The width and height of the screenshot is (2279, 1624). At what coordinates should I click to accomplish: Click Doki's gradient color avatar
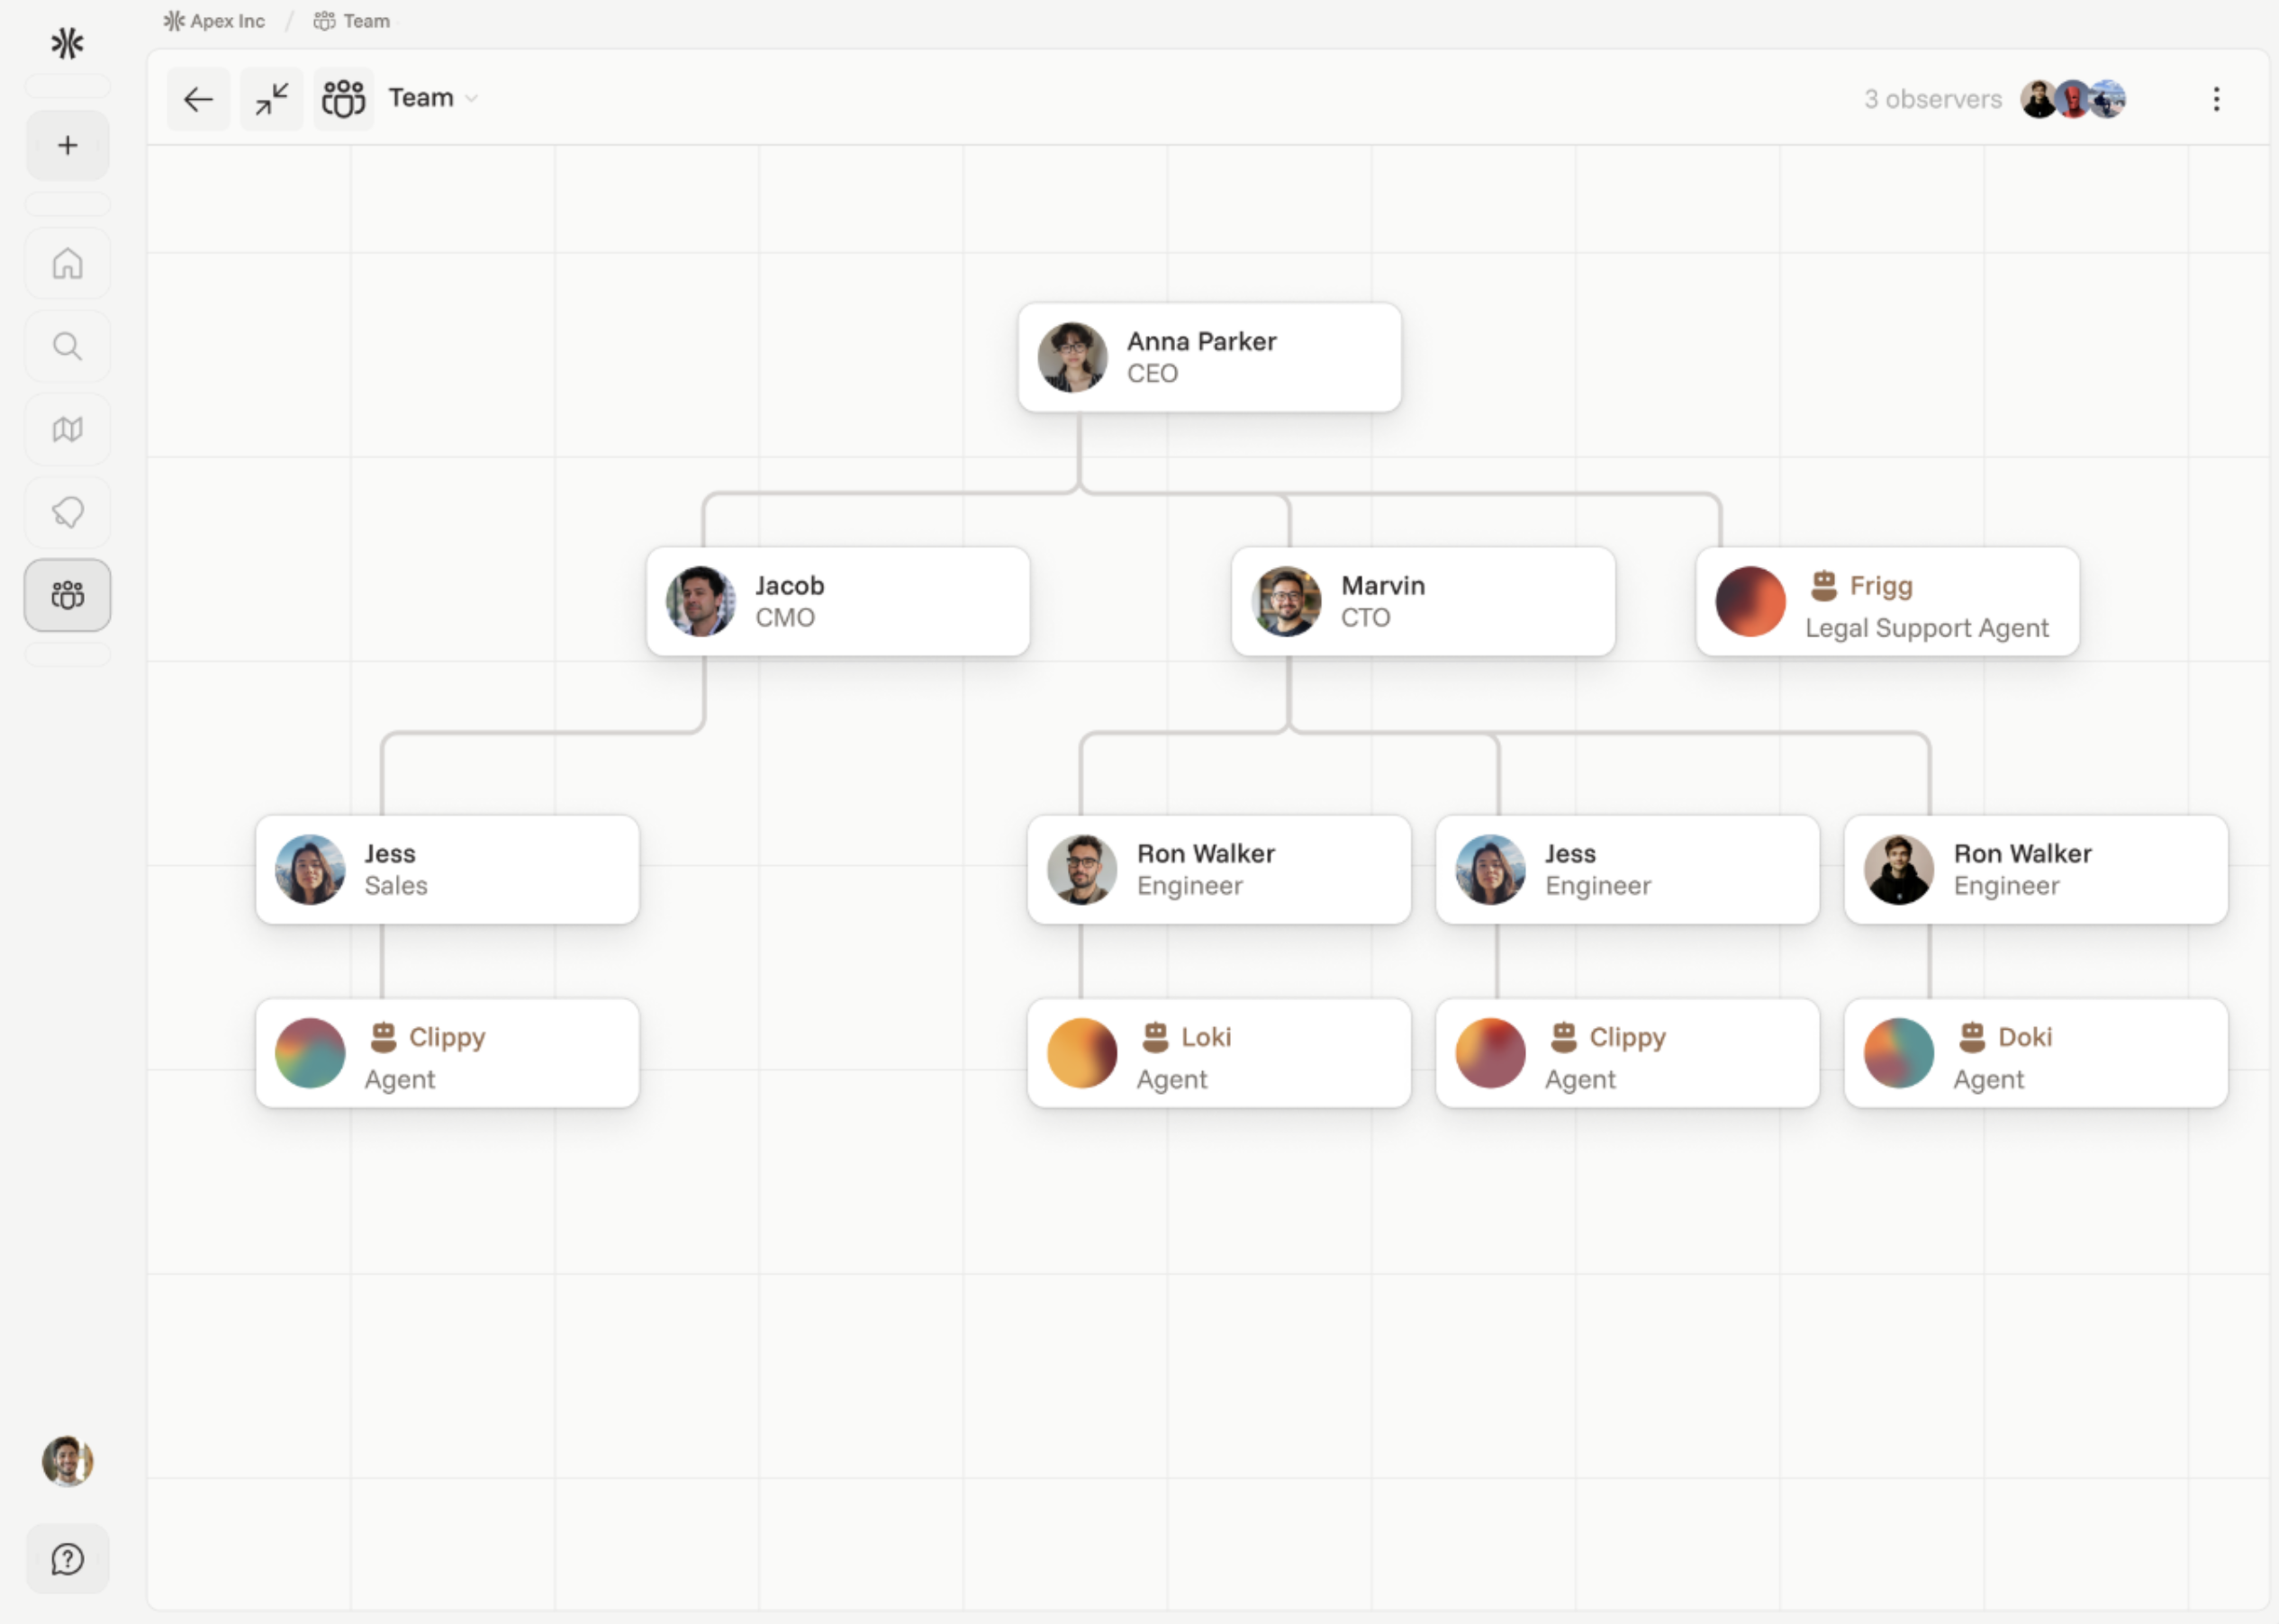(1898, 1053)
